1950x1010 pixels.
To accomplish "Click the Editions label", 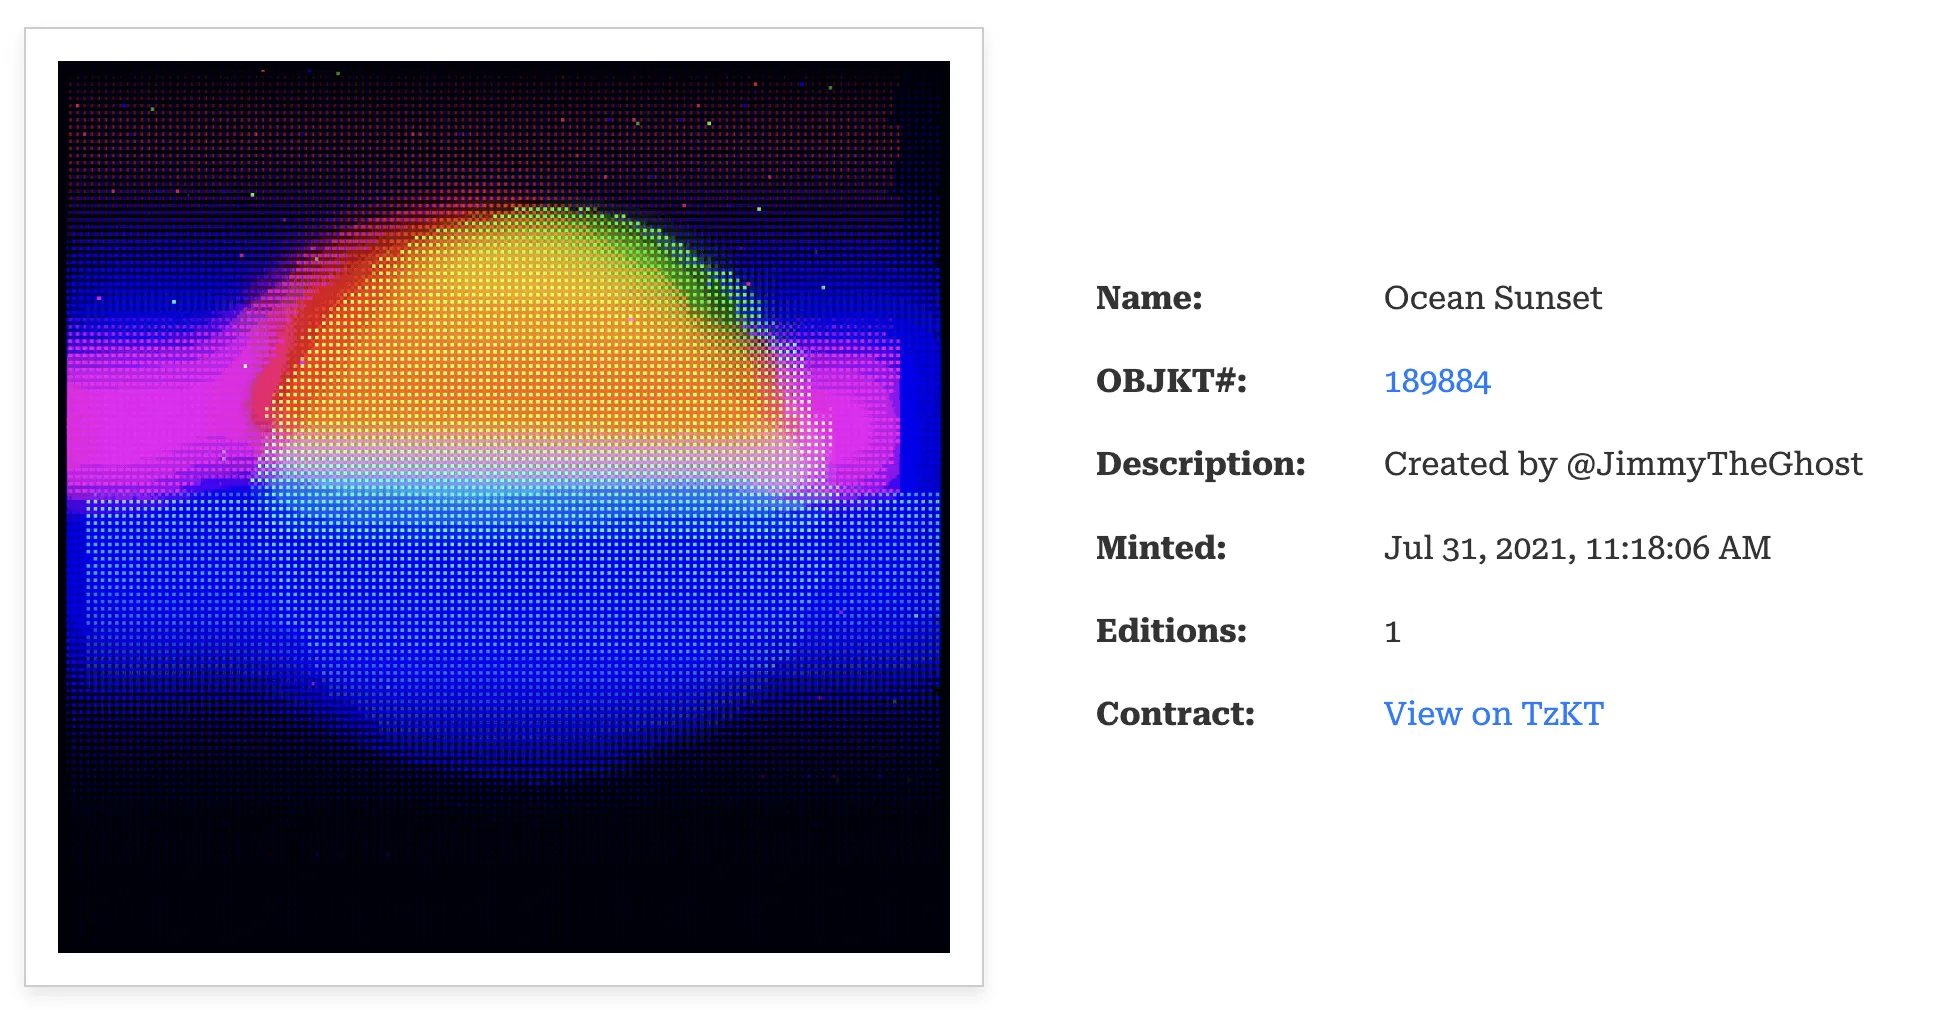I will coord(1170,630).
